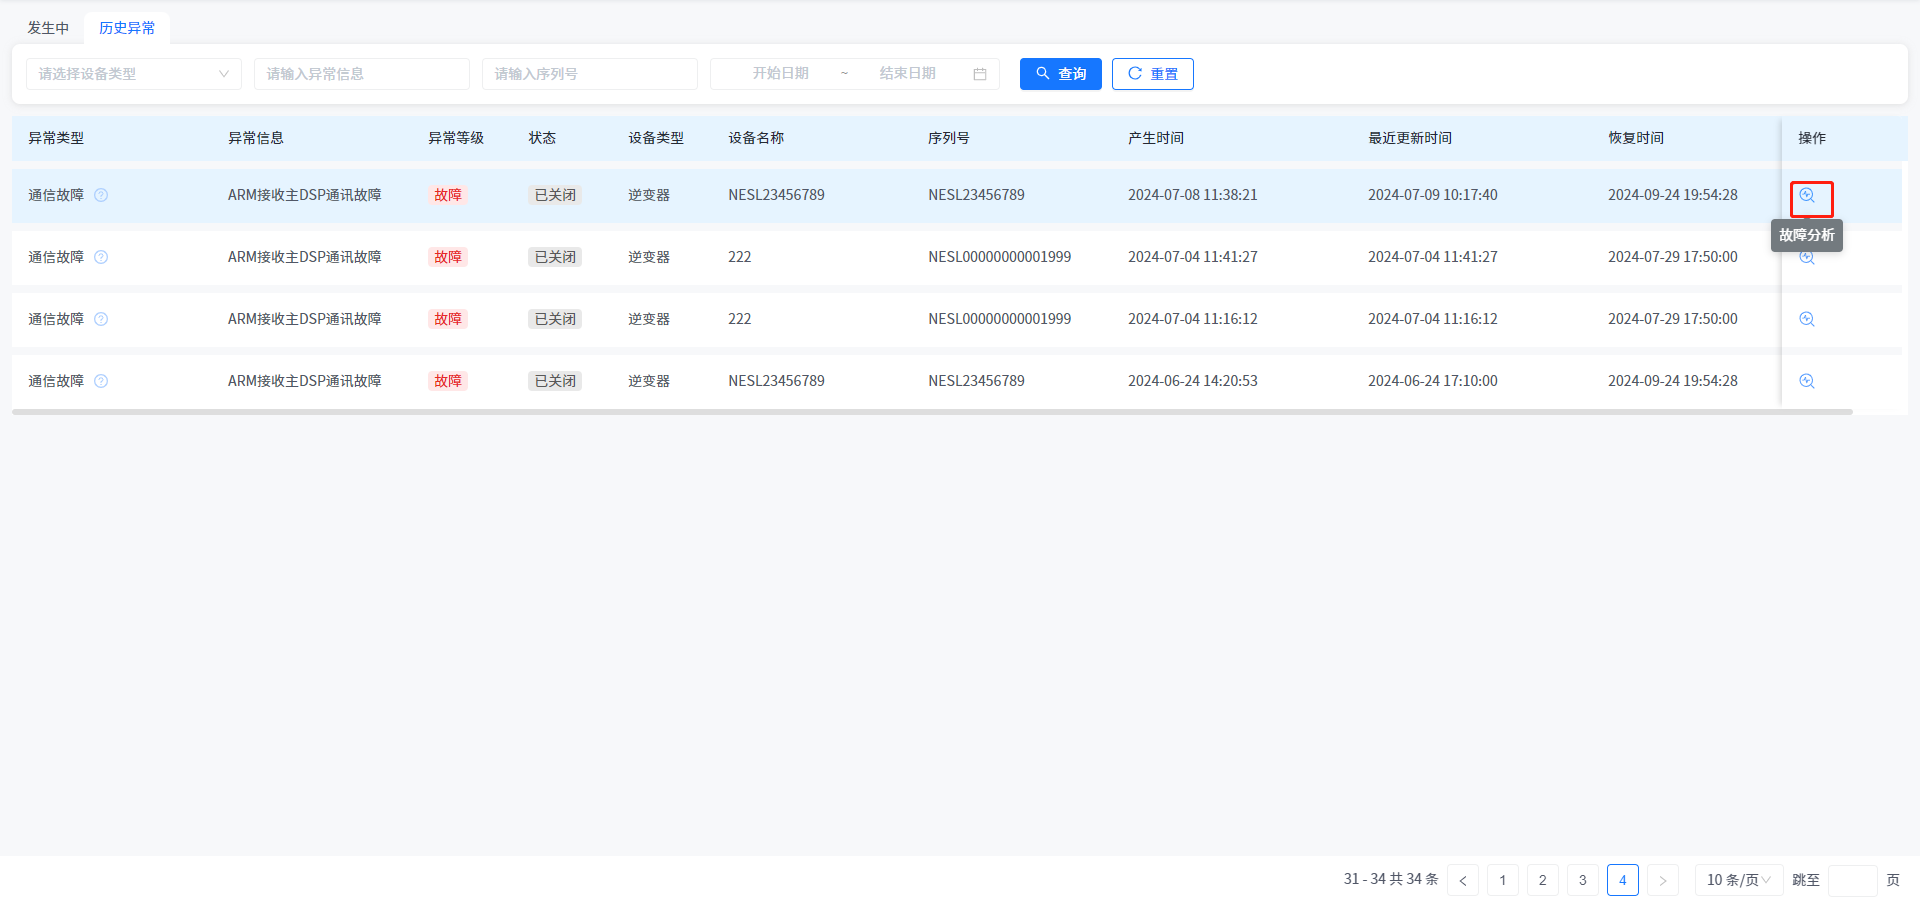This screenshot has width=1920, height=904.
Task: Open fault analysis for first row
Action: coord(1806,196)
